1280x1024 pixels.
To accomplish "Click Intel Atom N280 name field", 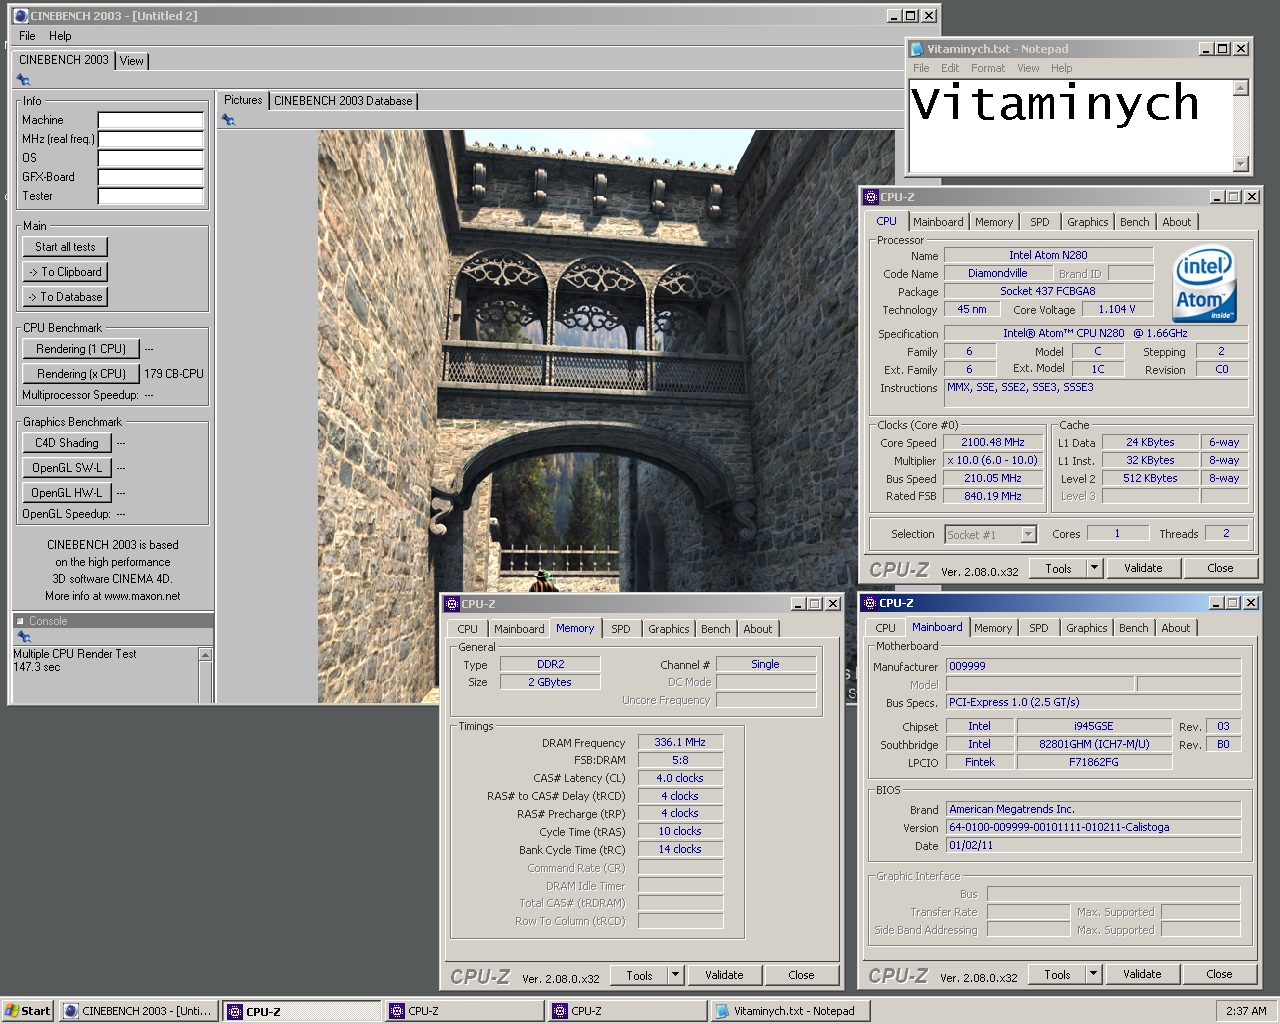I will point(1048,255).
